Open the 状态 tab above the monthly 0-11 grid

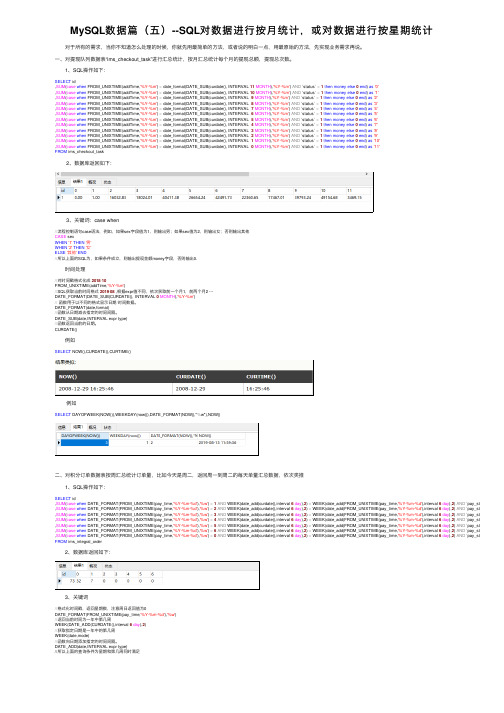[x=108, y=182]
